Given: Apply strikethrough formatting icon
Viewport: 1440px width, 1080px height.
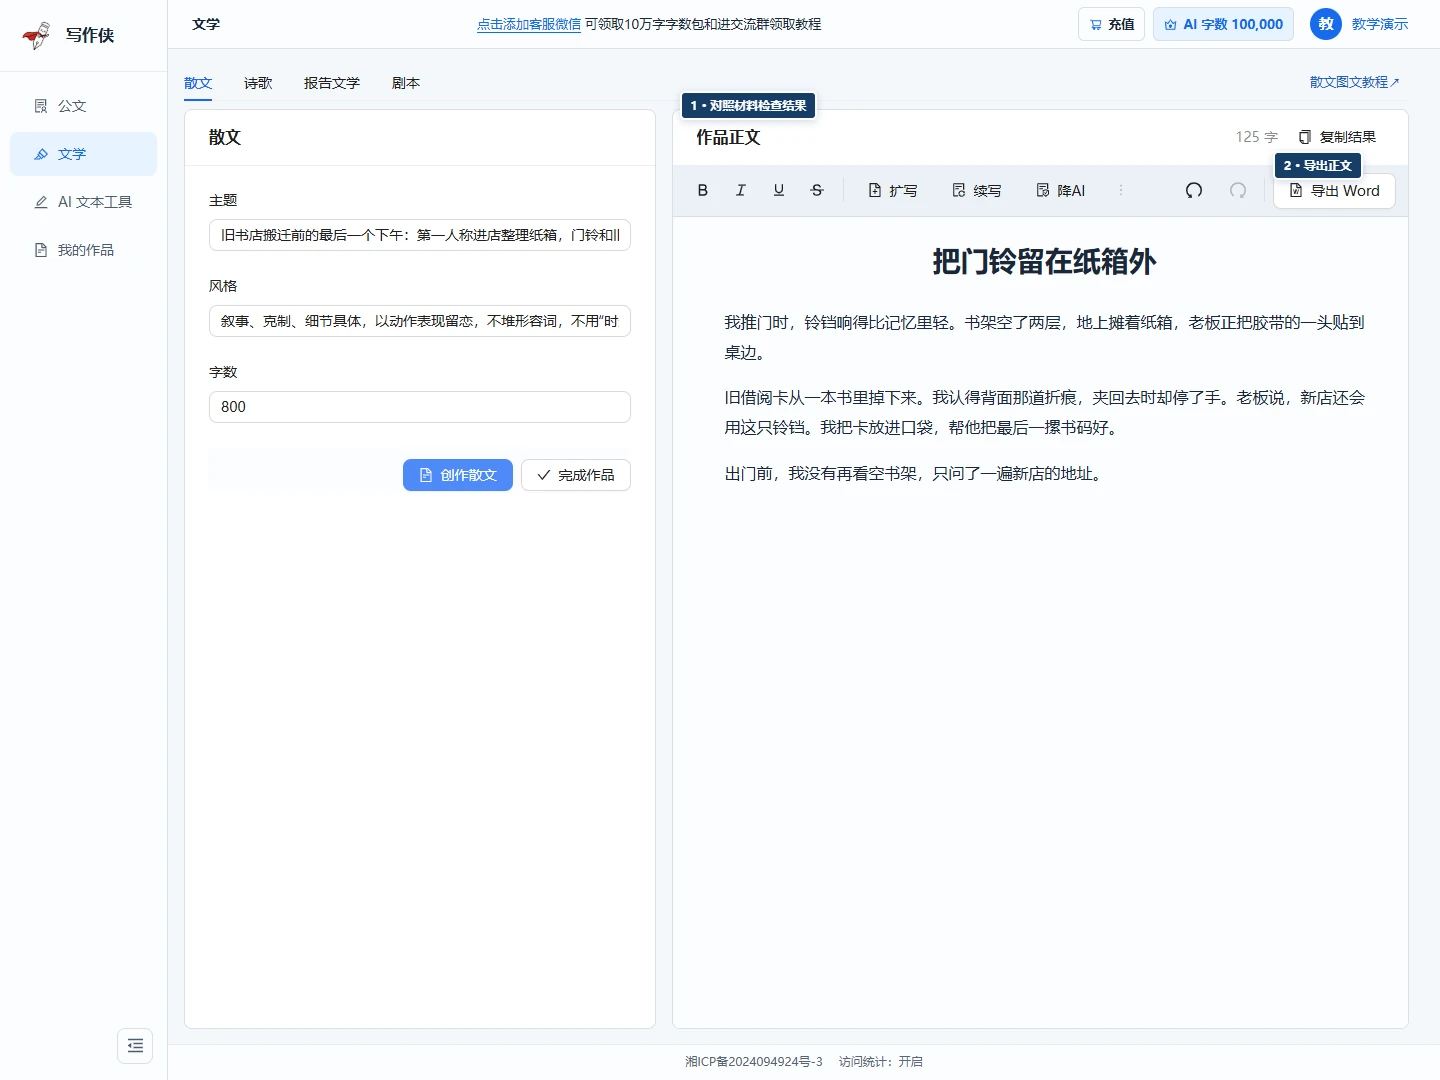Looking at the screenshot, I should click(817, 190).
